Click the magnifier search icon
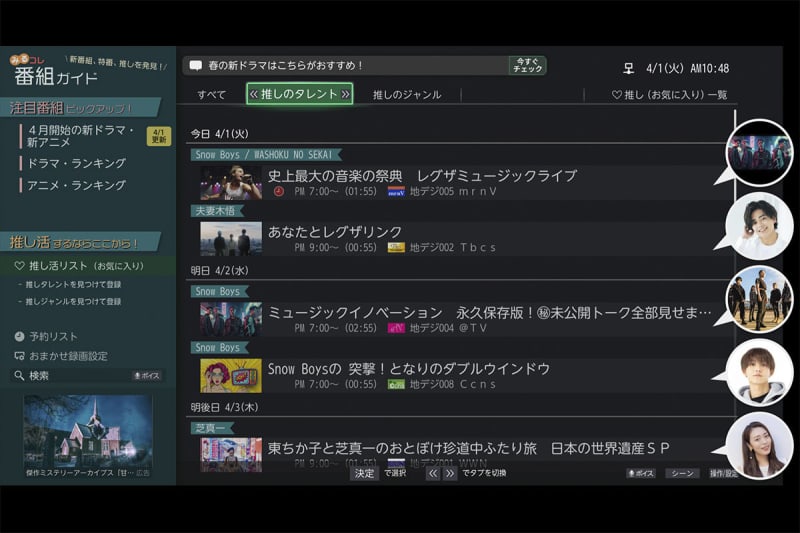The image size is (800, 533). click(x=19, y=376)
